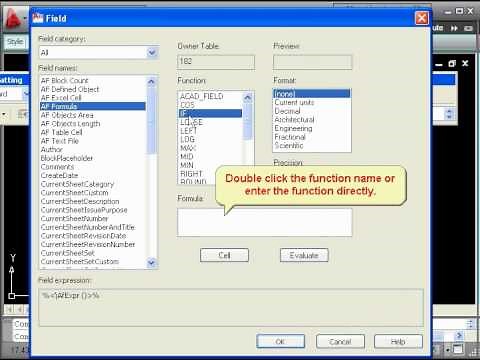480x360 pixels.
Task: Choose Decimal format
Action: click(x=287, y=111)
